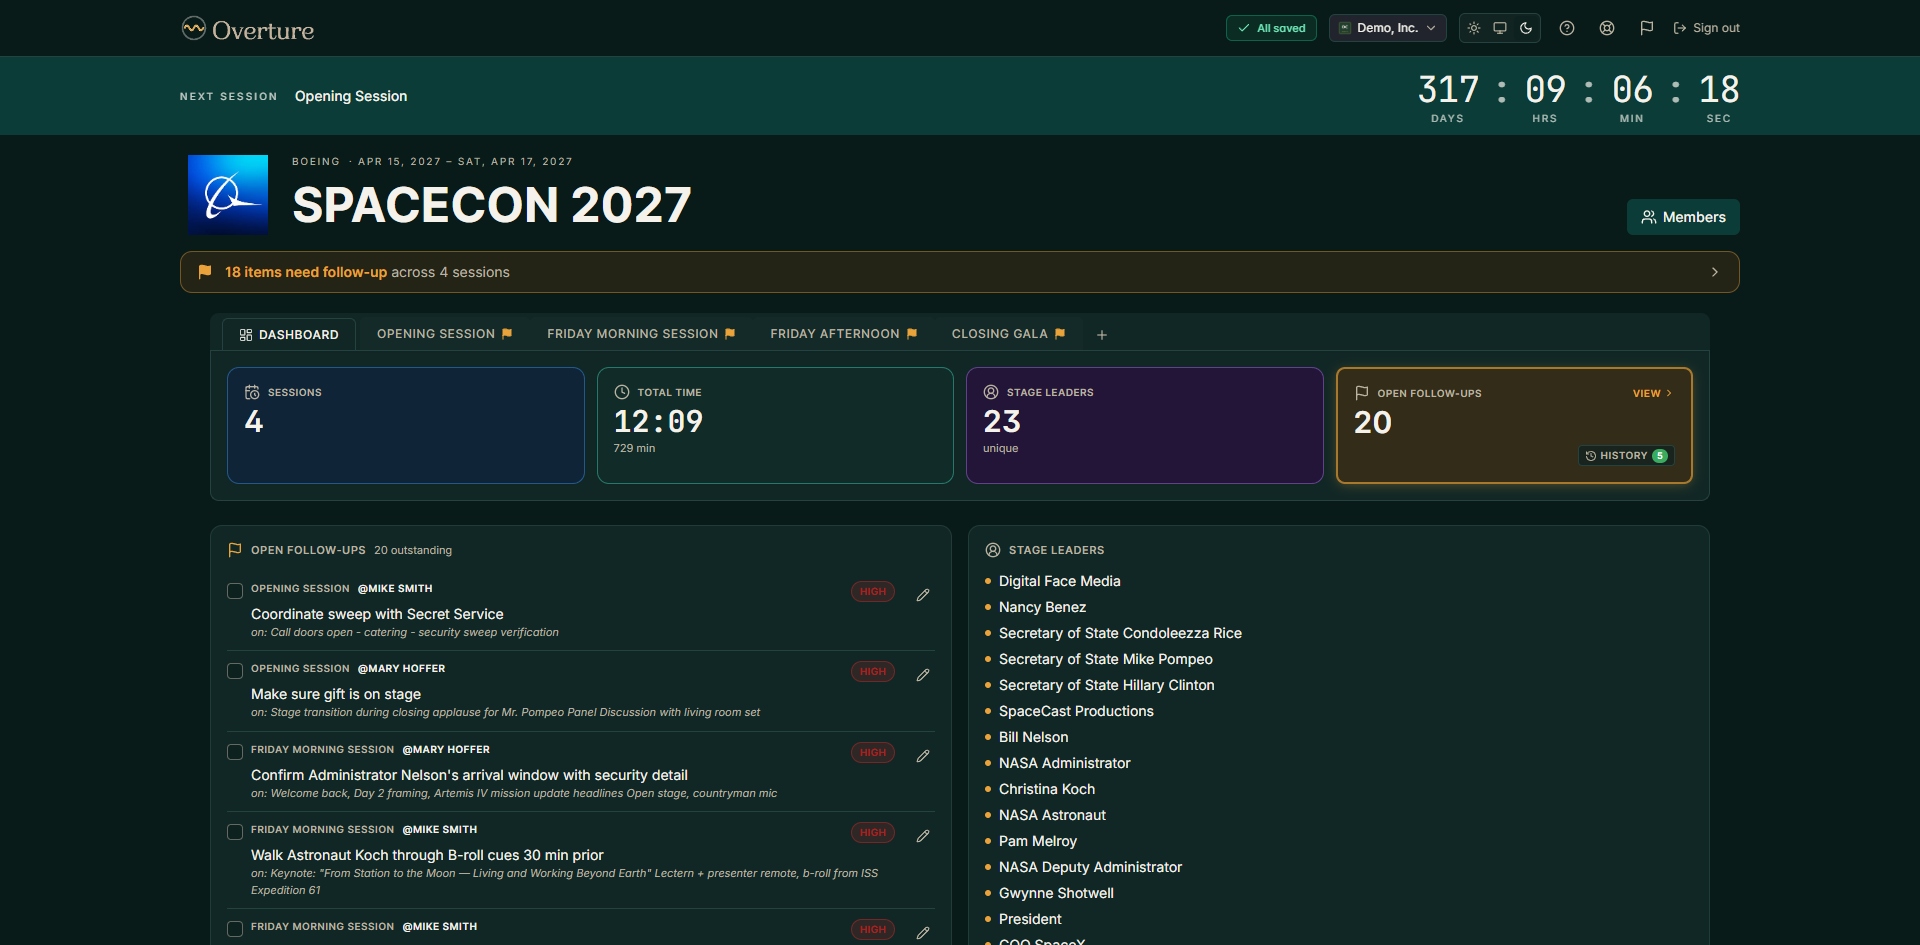
Task: Open the Friday Morning Session tab
Action: (641, 334)
